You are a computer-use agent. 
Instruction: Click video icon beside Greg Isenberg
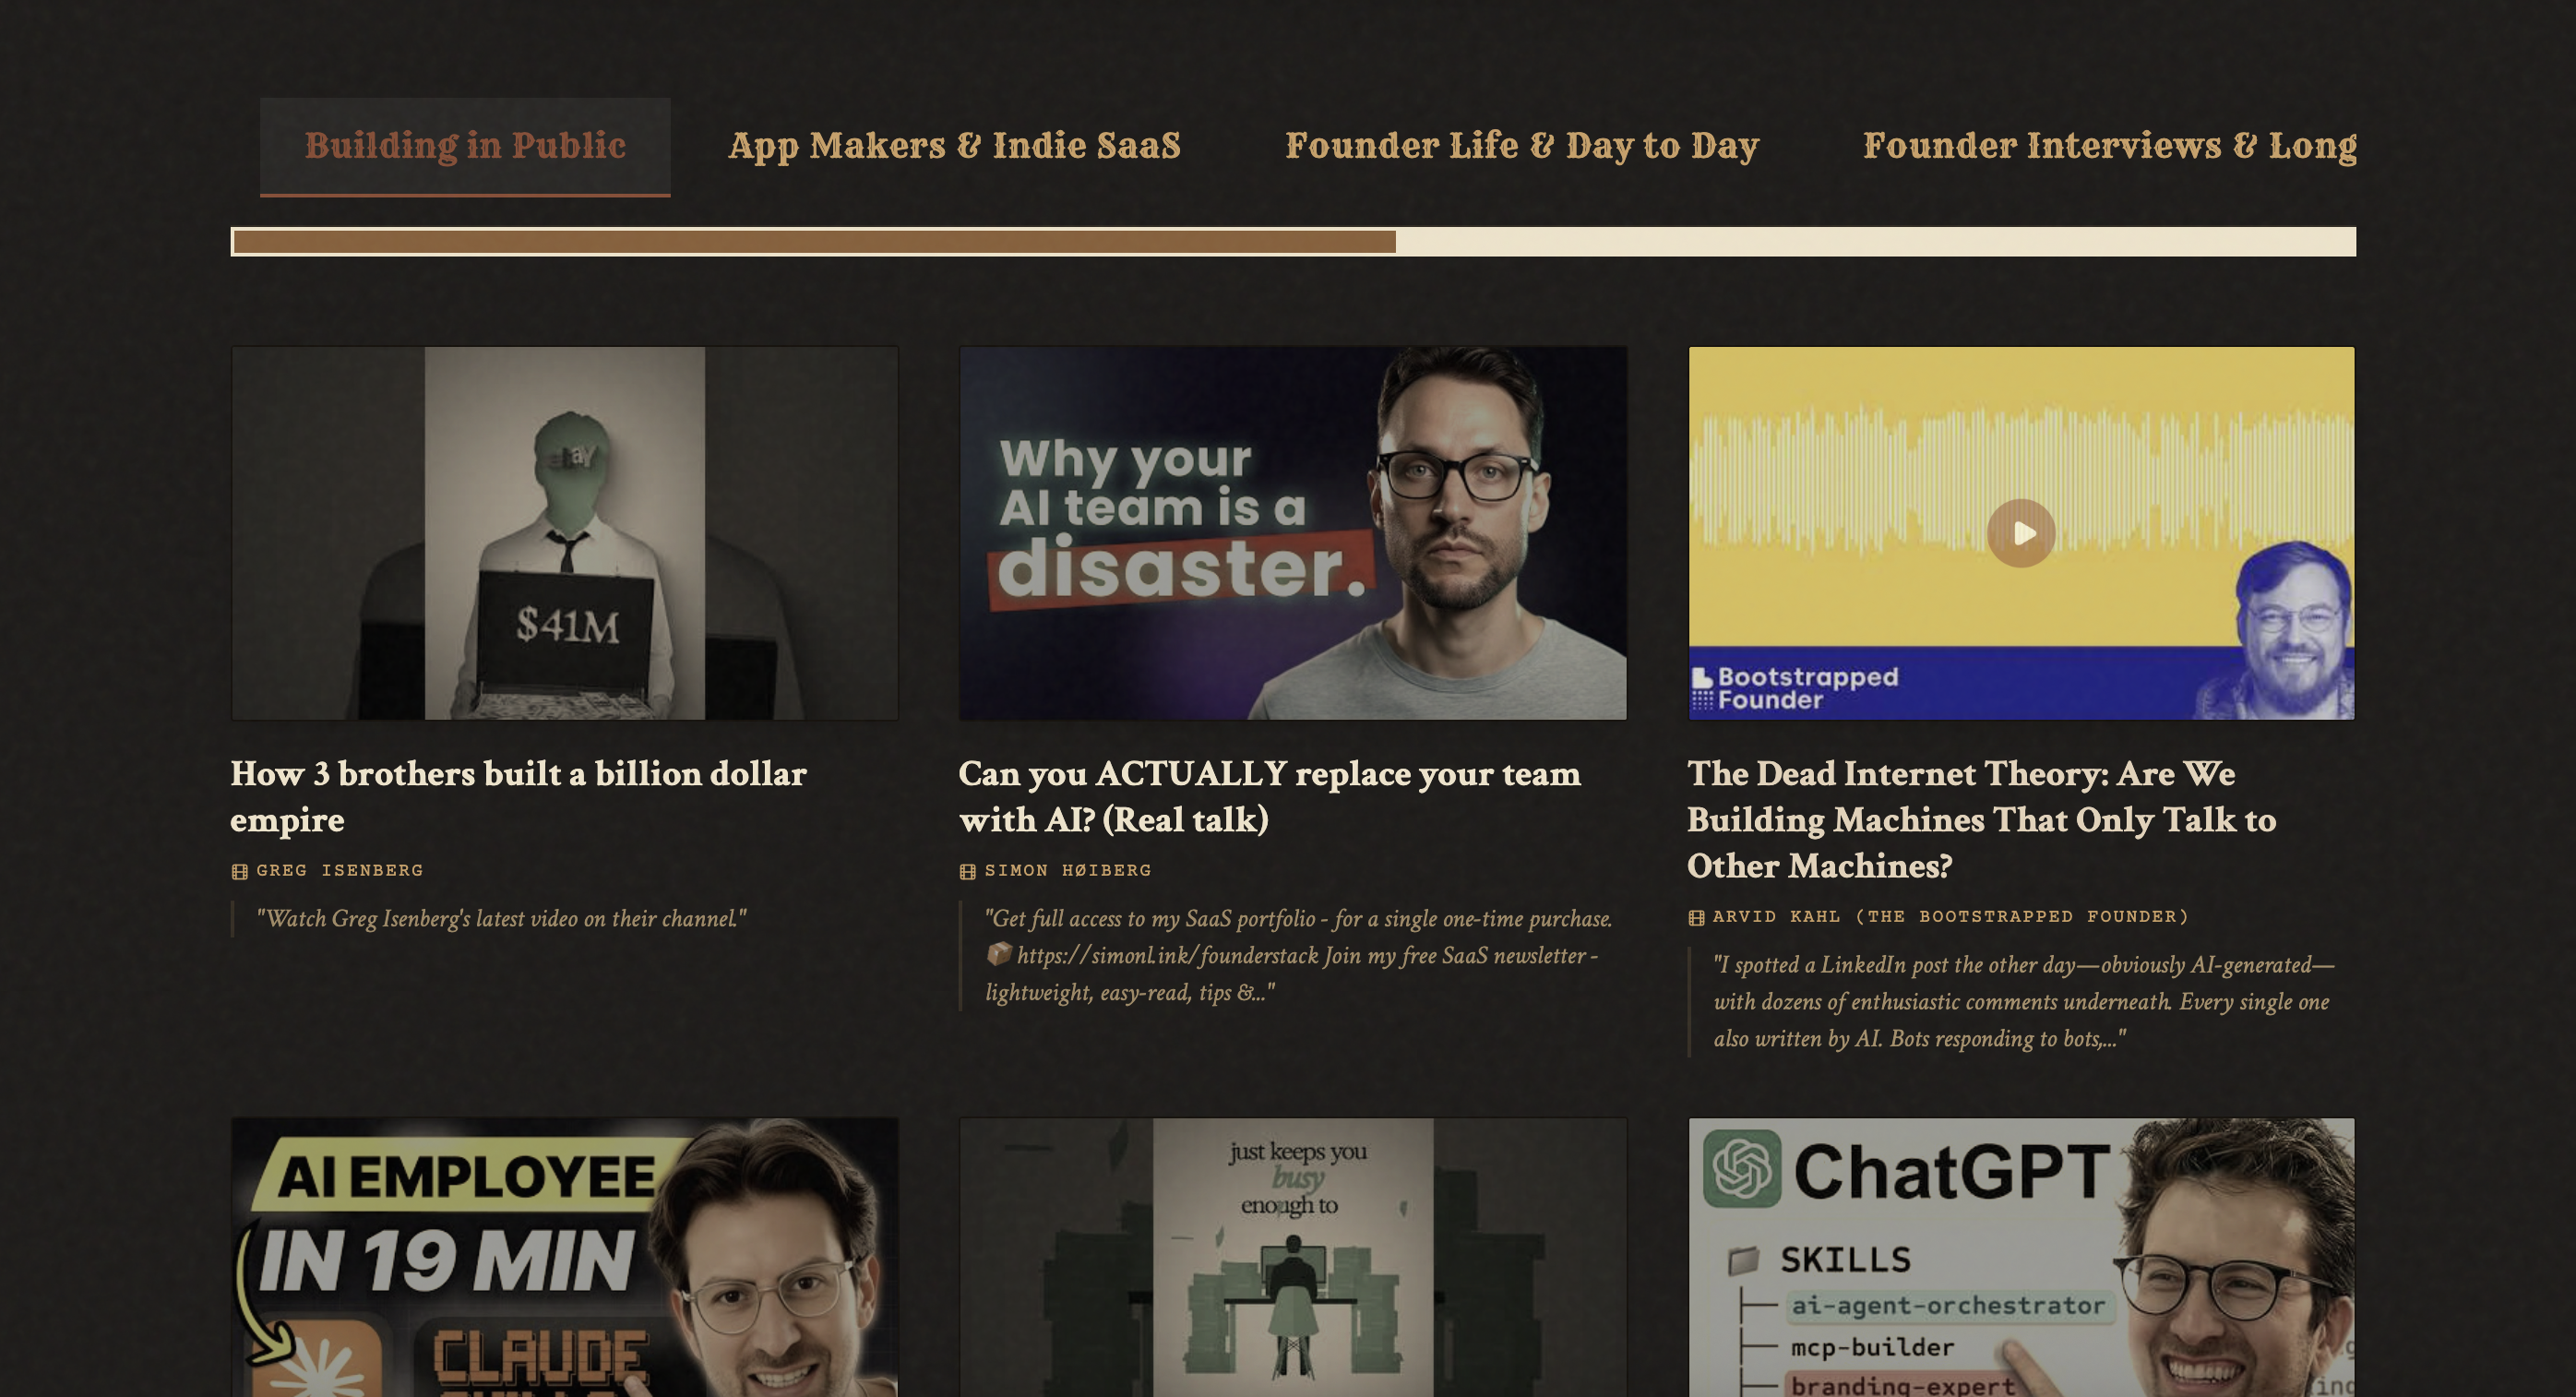(x=240, y=871)
